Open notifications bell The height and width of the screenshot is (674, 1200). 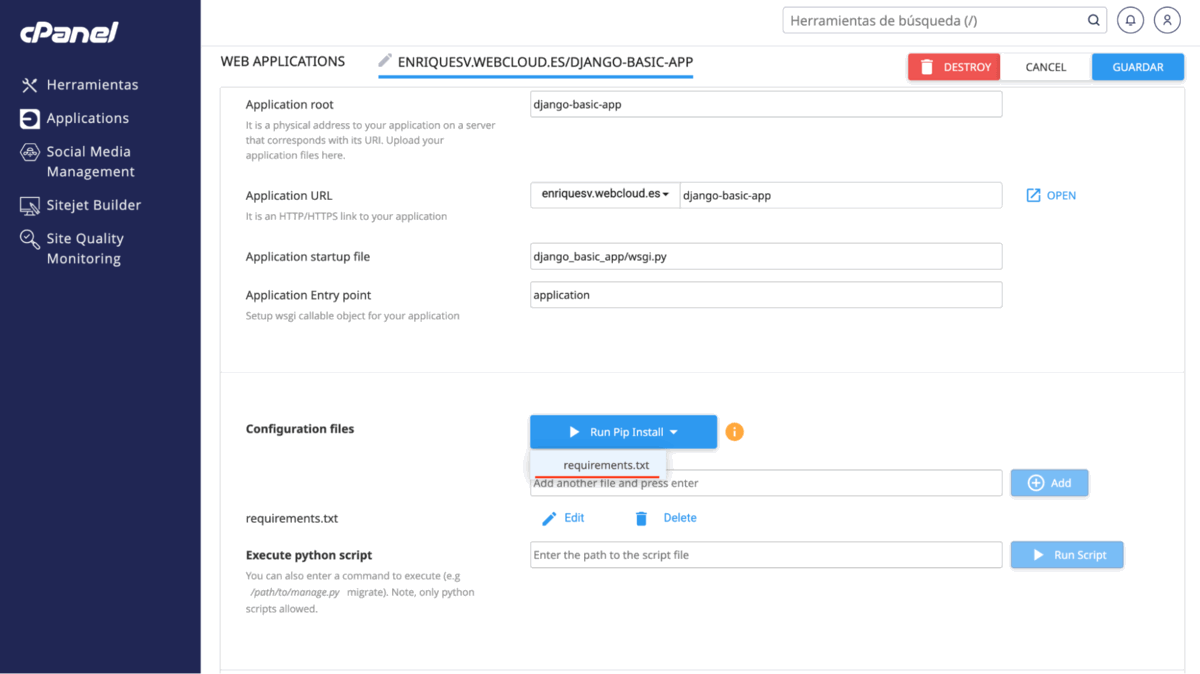1131,20
